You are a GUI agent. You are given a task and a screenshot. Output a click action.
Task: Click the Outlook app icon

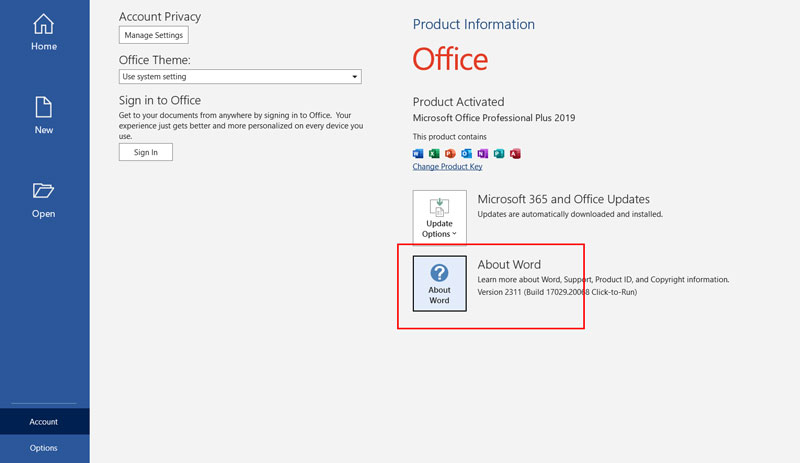point(466,153)
